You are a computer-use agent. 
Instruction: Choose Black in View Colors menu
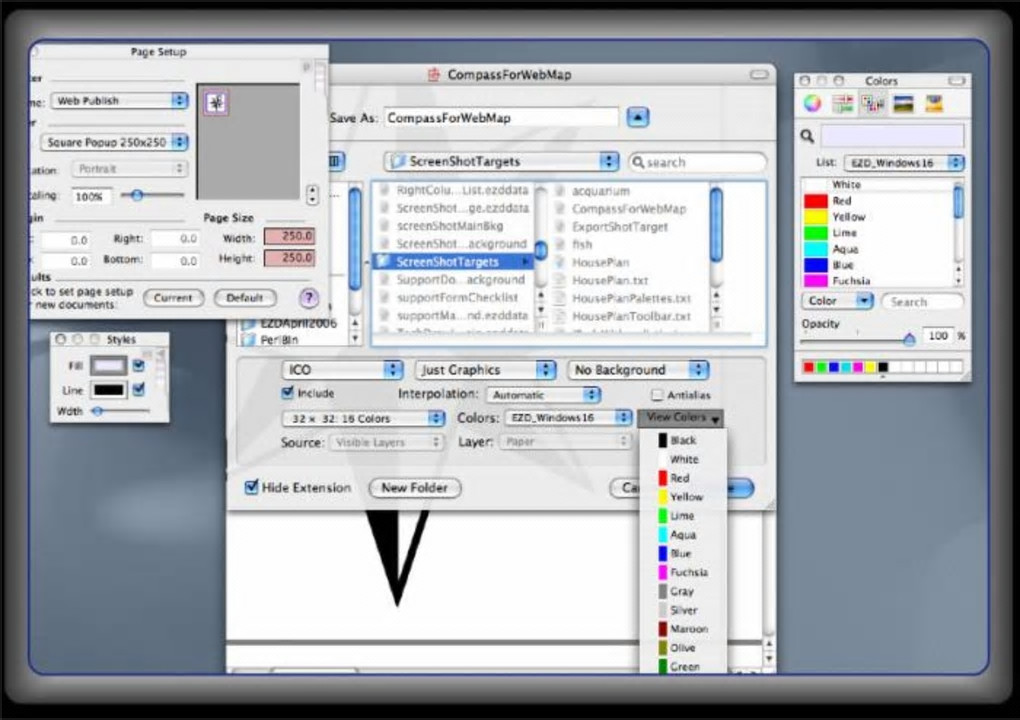click(x=682, y=440)
